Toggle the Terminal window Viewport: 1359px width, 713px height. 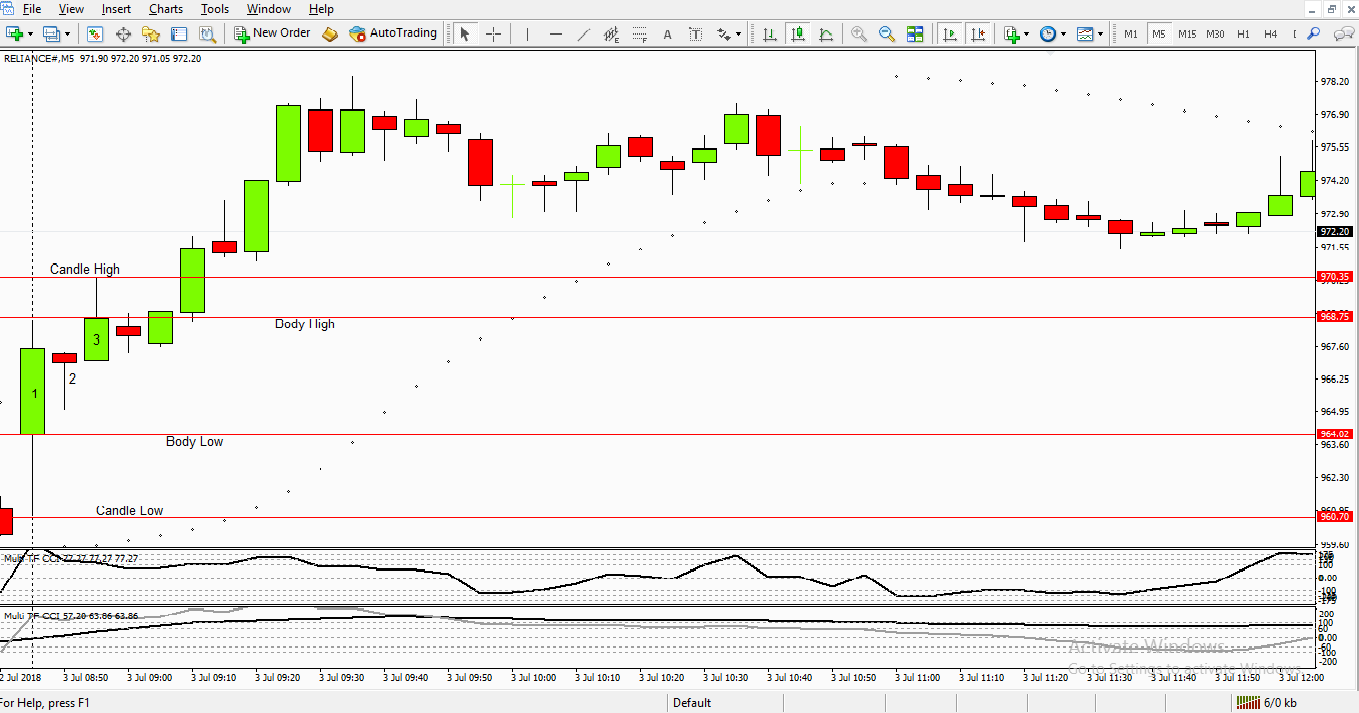click(x=179, y=34)
